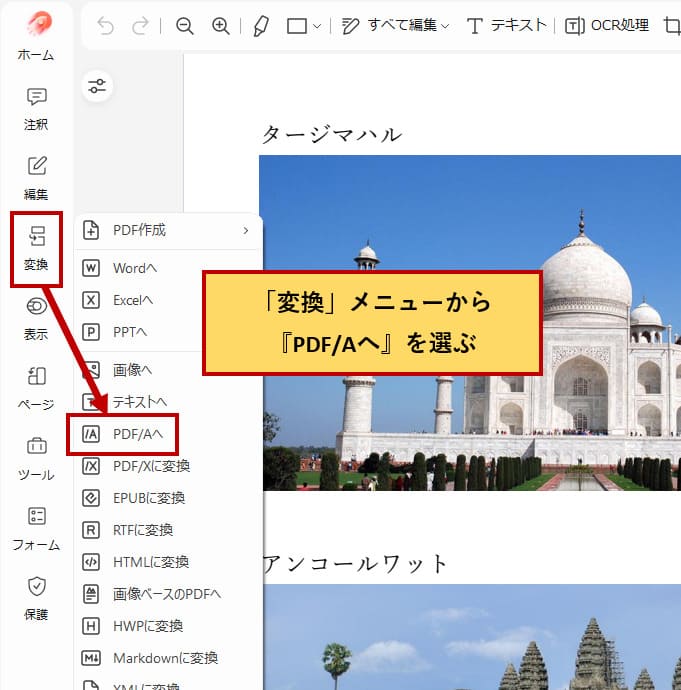Select the highlighter pen tool
The width and height of the screenshot is (681, 690).
(261, 26)
